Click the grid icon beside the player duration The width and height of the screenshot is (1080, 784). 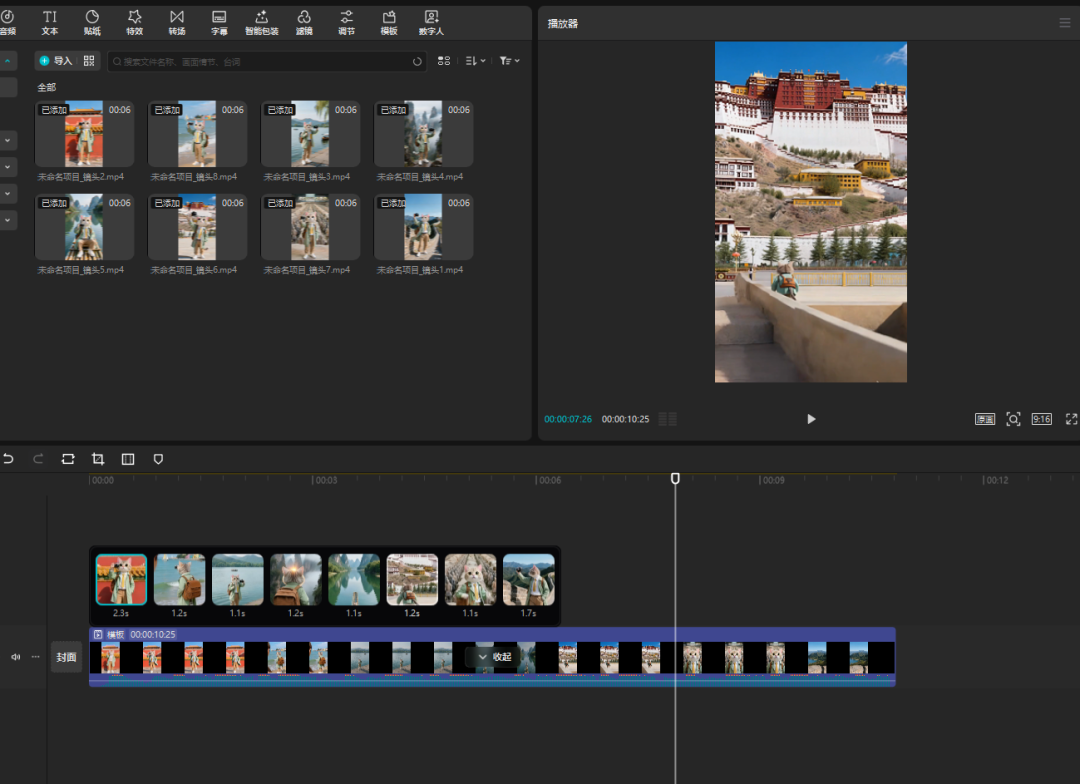tap(667, 419)
